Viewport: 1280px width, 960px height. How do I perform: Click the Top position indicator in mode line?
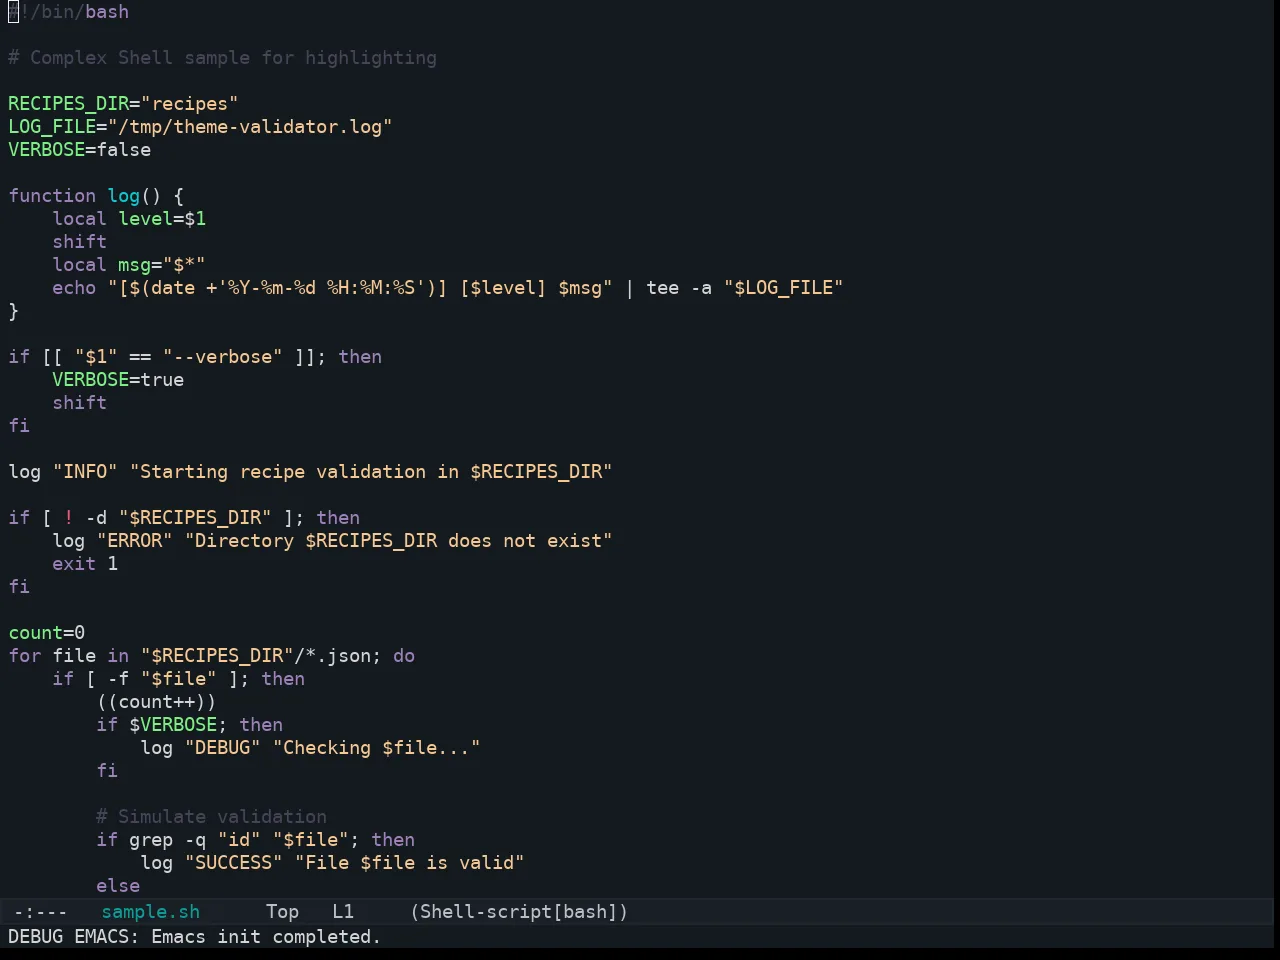tap(282, 912)
